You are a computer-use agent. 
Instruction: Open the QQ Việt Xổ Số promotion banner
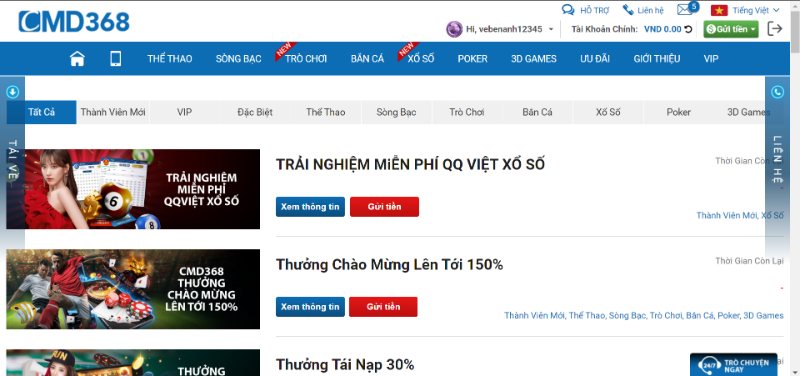click(x=133, y=189)
